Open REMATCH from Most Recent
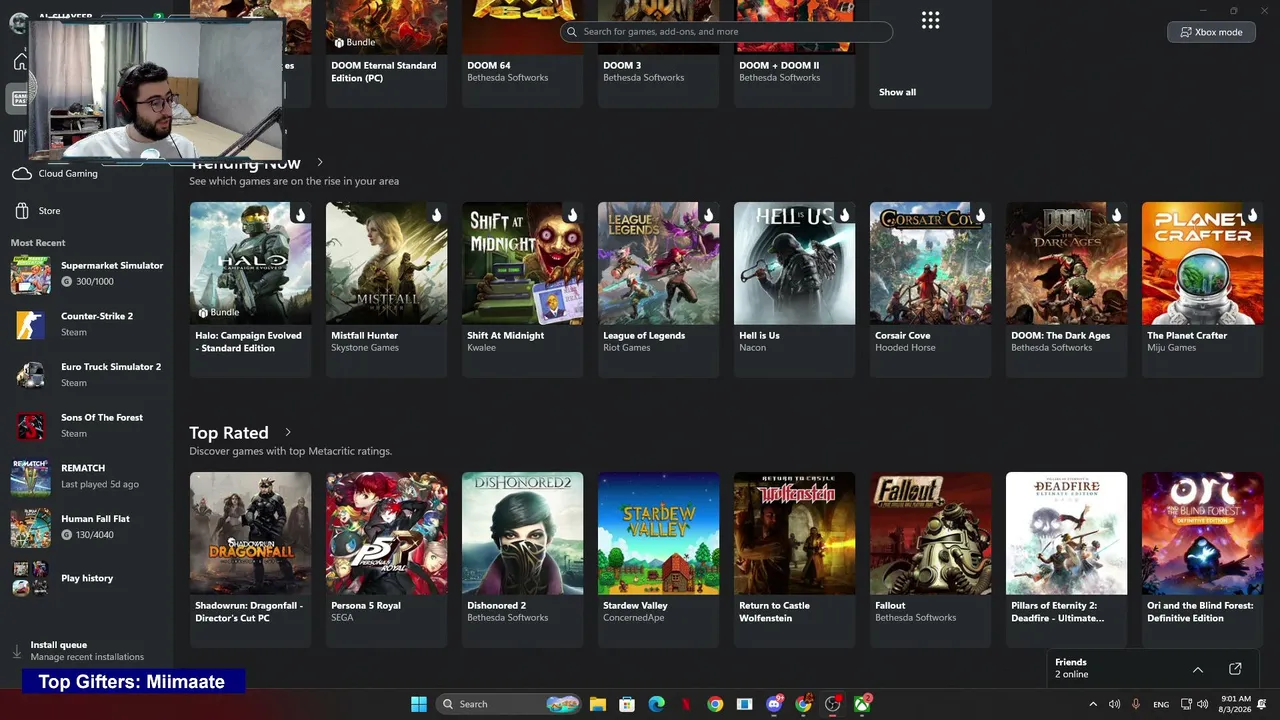Screen dimensions: 1280x720 tap(86, 476)
